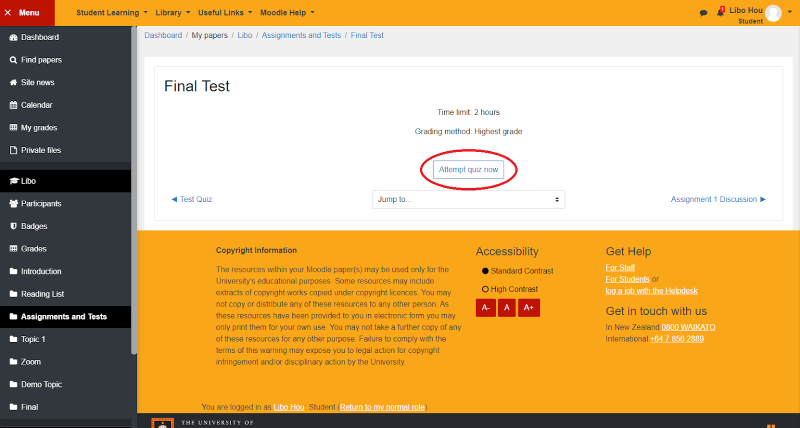
Task: Open Calendar via its sidebar icon
Action: 13,105
